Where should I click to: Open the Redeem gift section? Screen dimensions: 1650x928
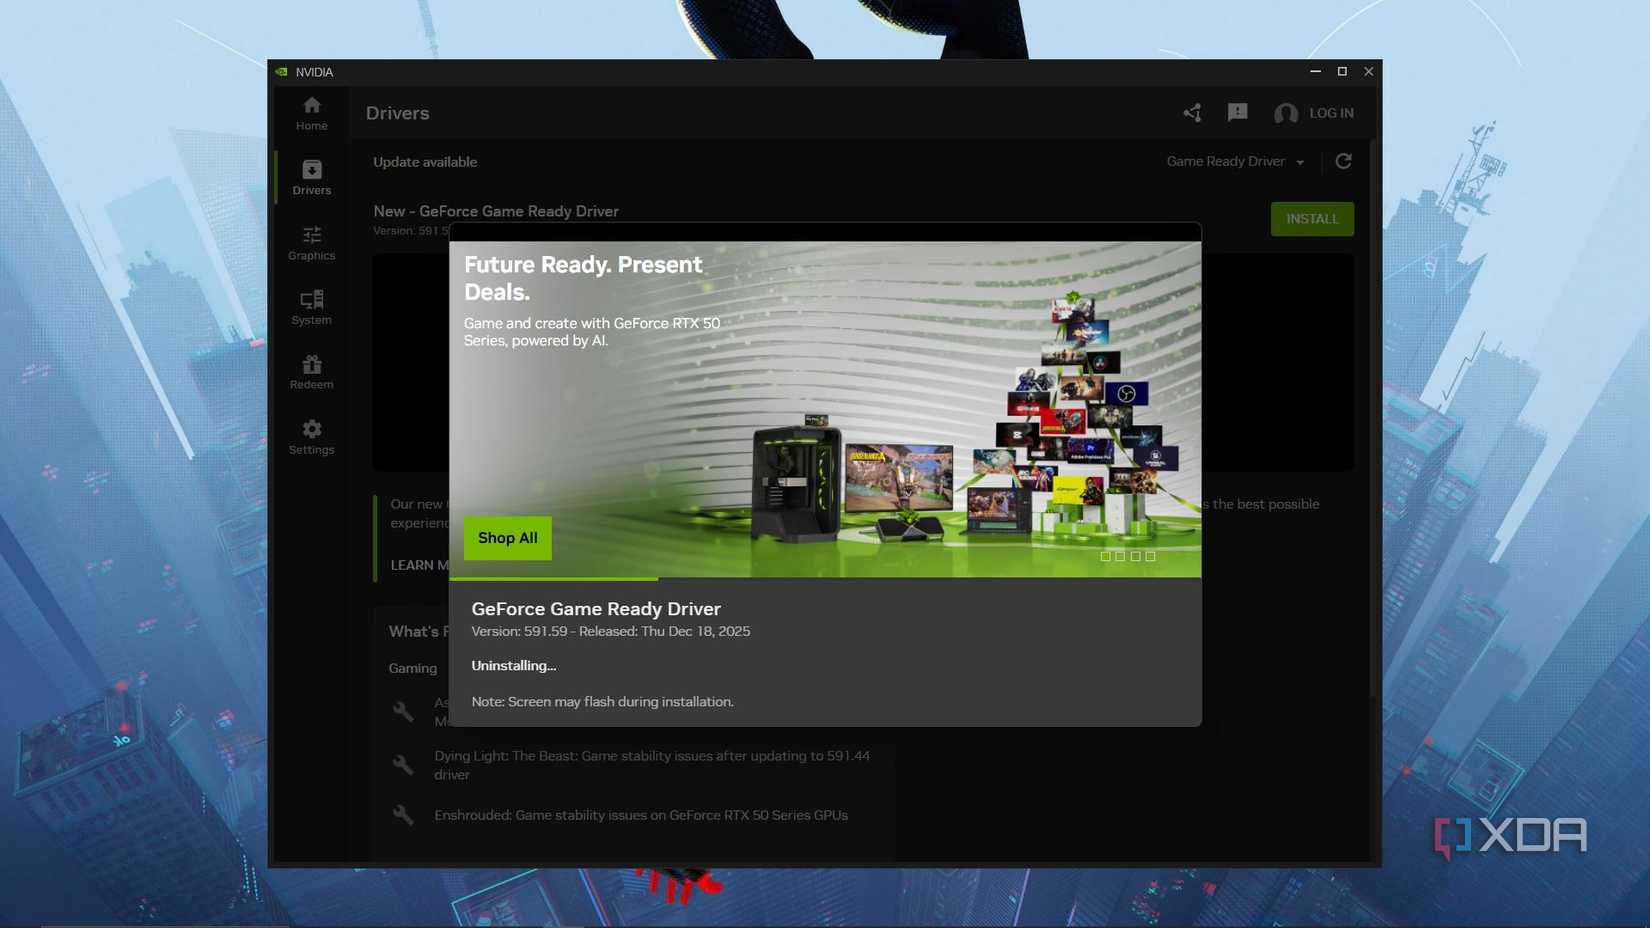[x=311, y=372]
